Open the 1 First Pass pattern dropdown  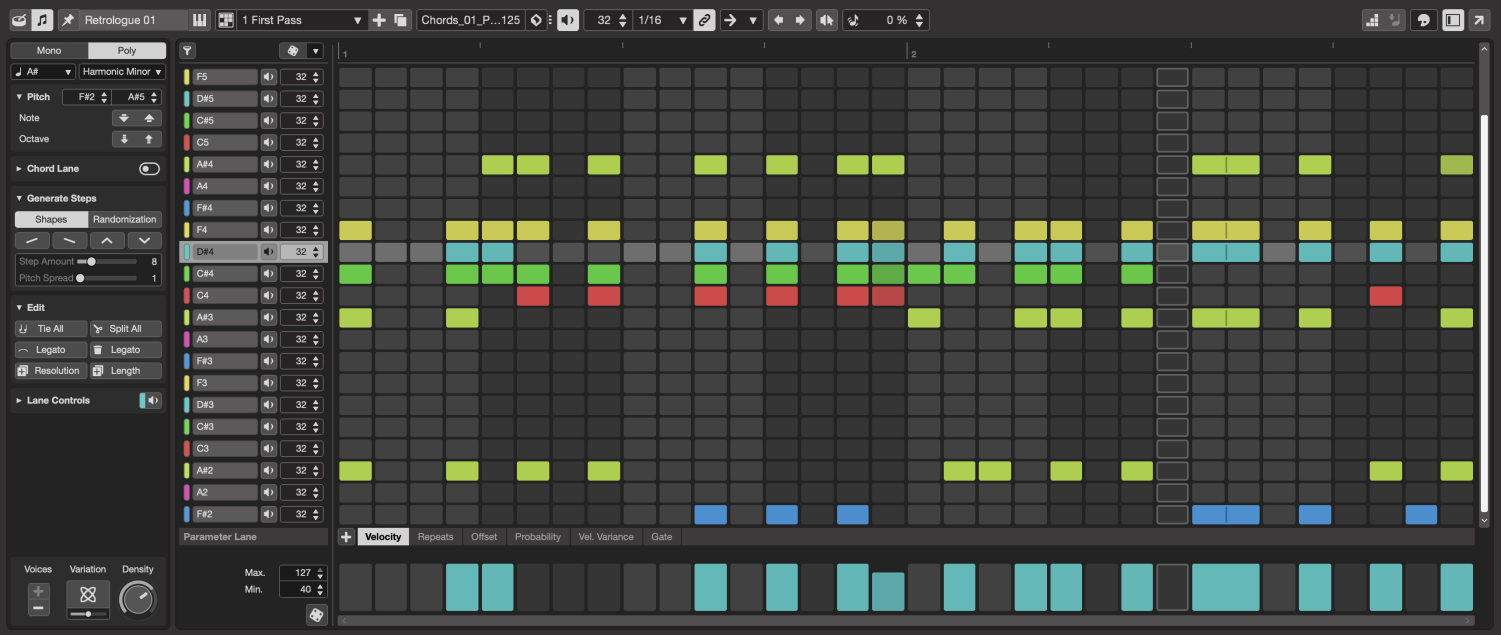(302, 20)
